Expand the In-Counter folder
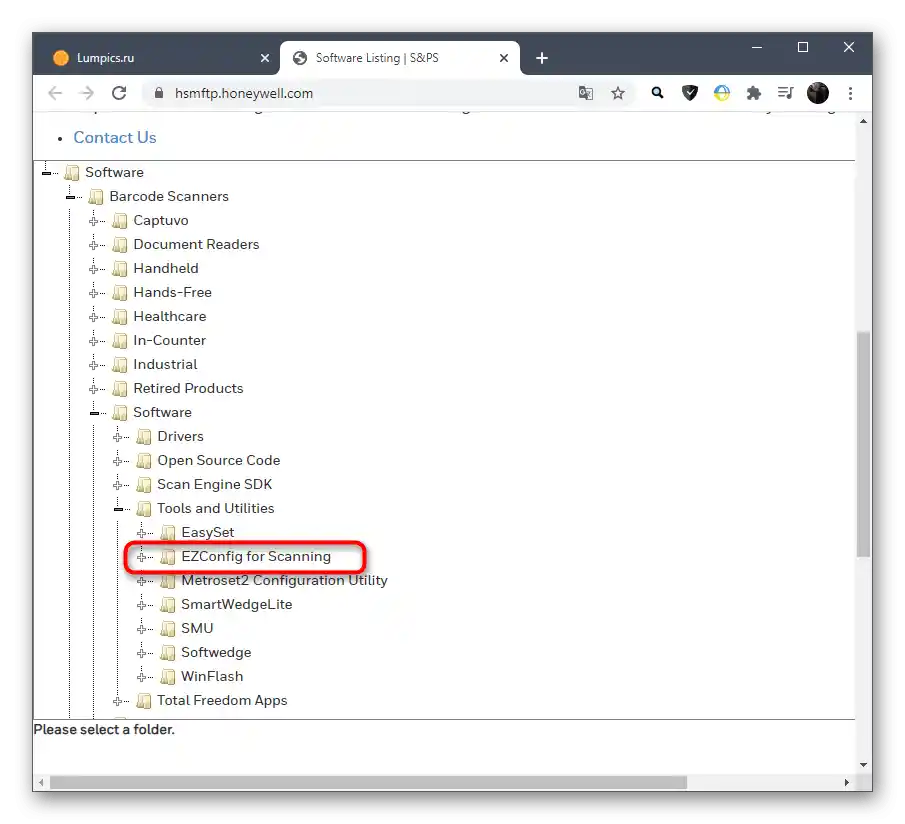The height and width of the screenshot is (824, 905). coord(94,341)
